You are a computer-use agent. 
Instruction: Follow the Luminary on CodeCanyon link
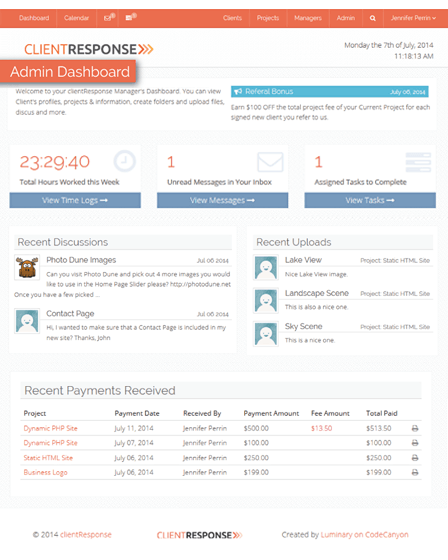(364, 535)
